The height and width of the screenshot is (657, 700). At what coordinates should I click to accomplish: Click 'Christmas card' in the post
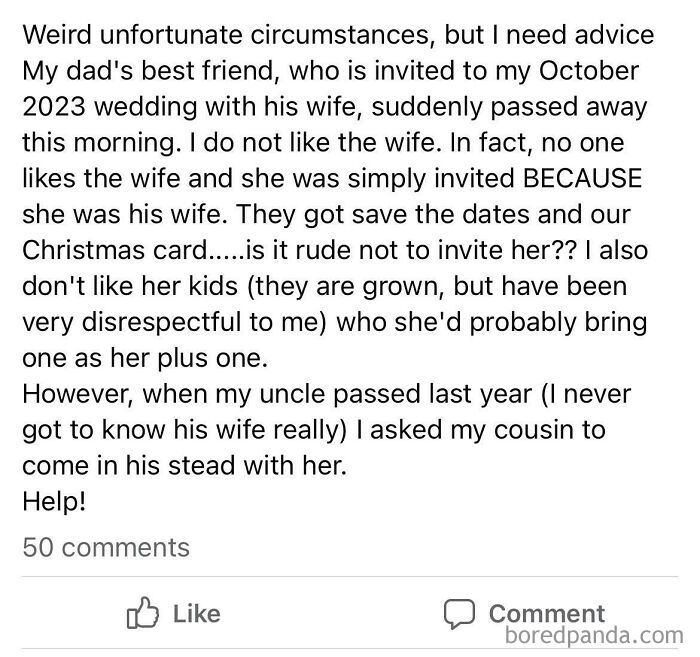click(115, 250)
